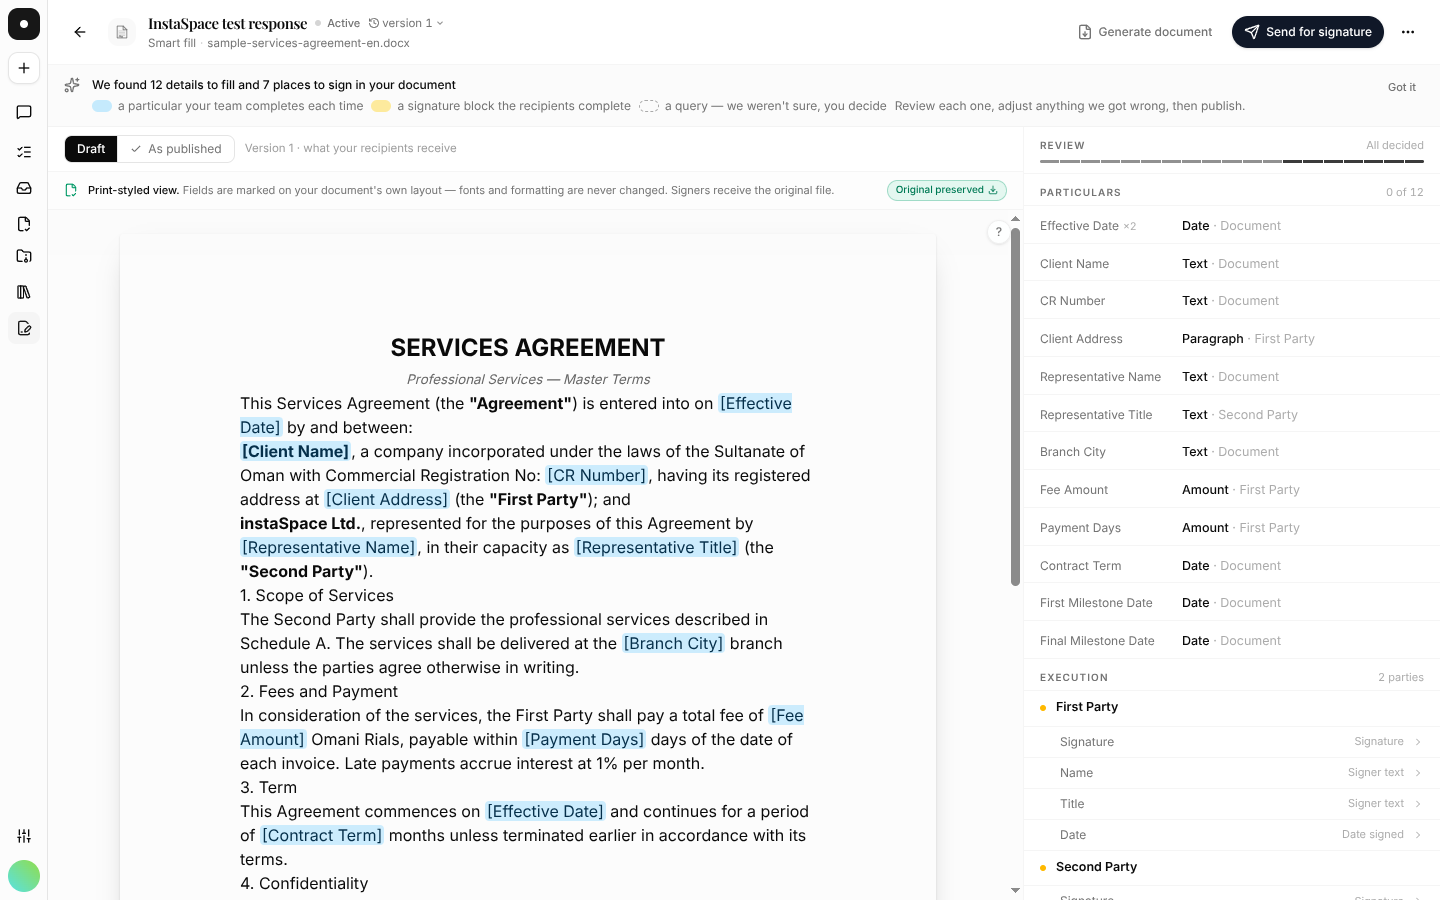1440x900 pixels.
Task: Open the Fee Amount particular row
Action: [x=1232, y=490]
